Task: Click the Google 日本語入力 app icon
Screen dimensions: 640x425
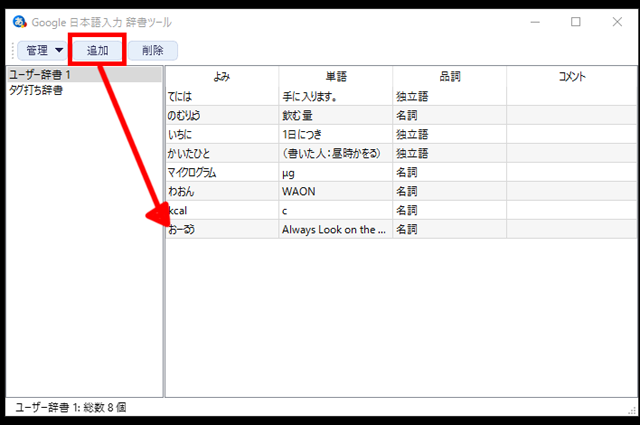Action: 19,22
